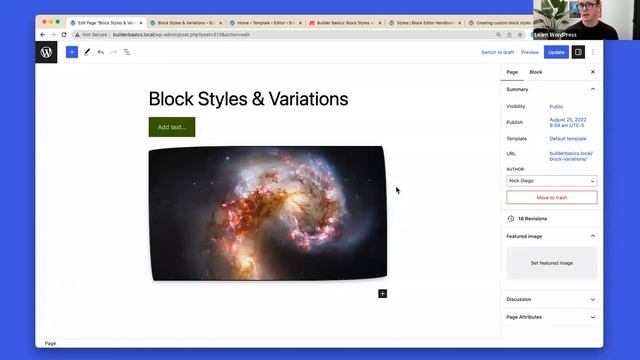The image size is (640, 360).
Task: Close the Home Template Editor browser tab
Action: click(300, 23)
